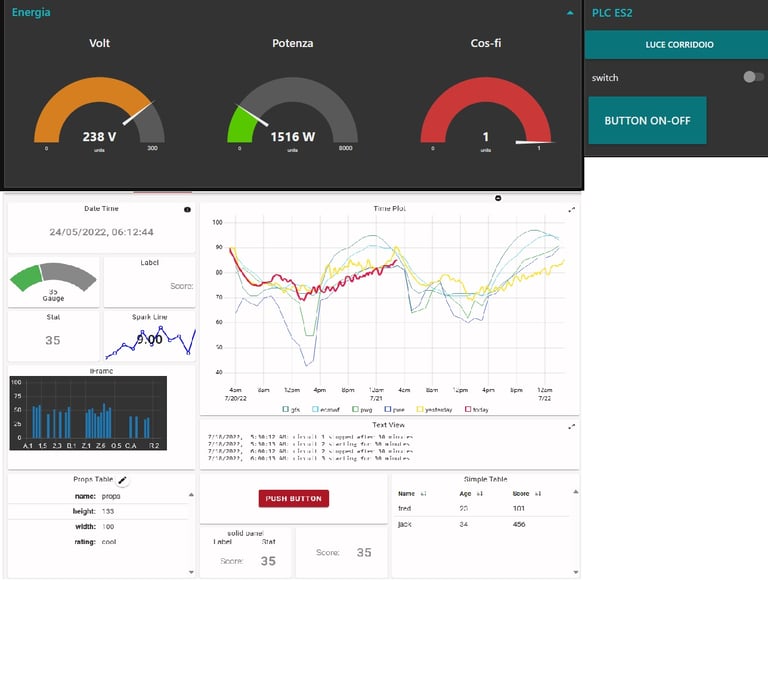Click Props Table scroll up arrow

(x=191, y=495)
